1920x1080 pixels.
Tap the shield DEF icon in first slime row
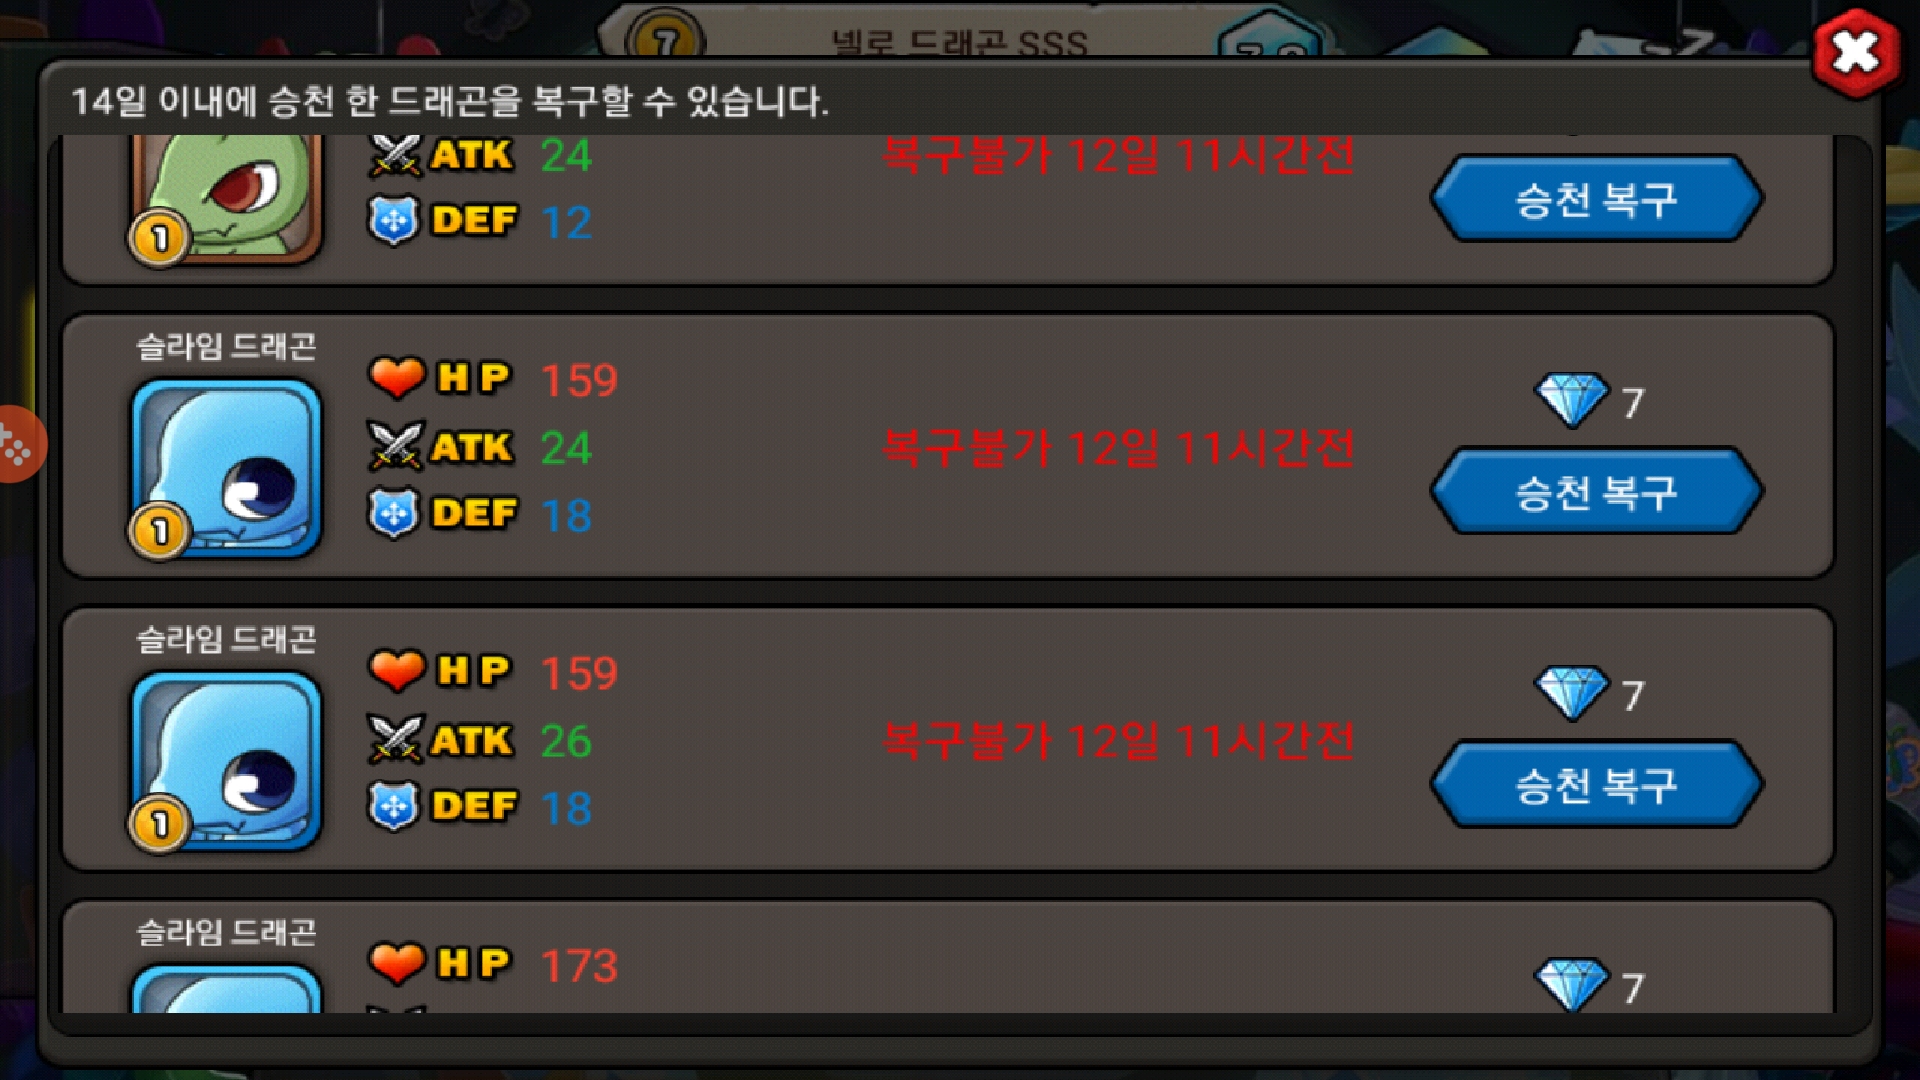click(393, 513)
